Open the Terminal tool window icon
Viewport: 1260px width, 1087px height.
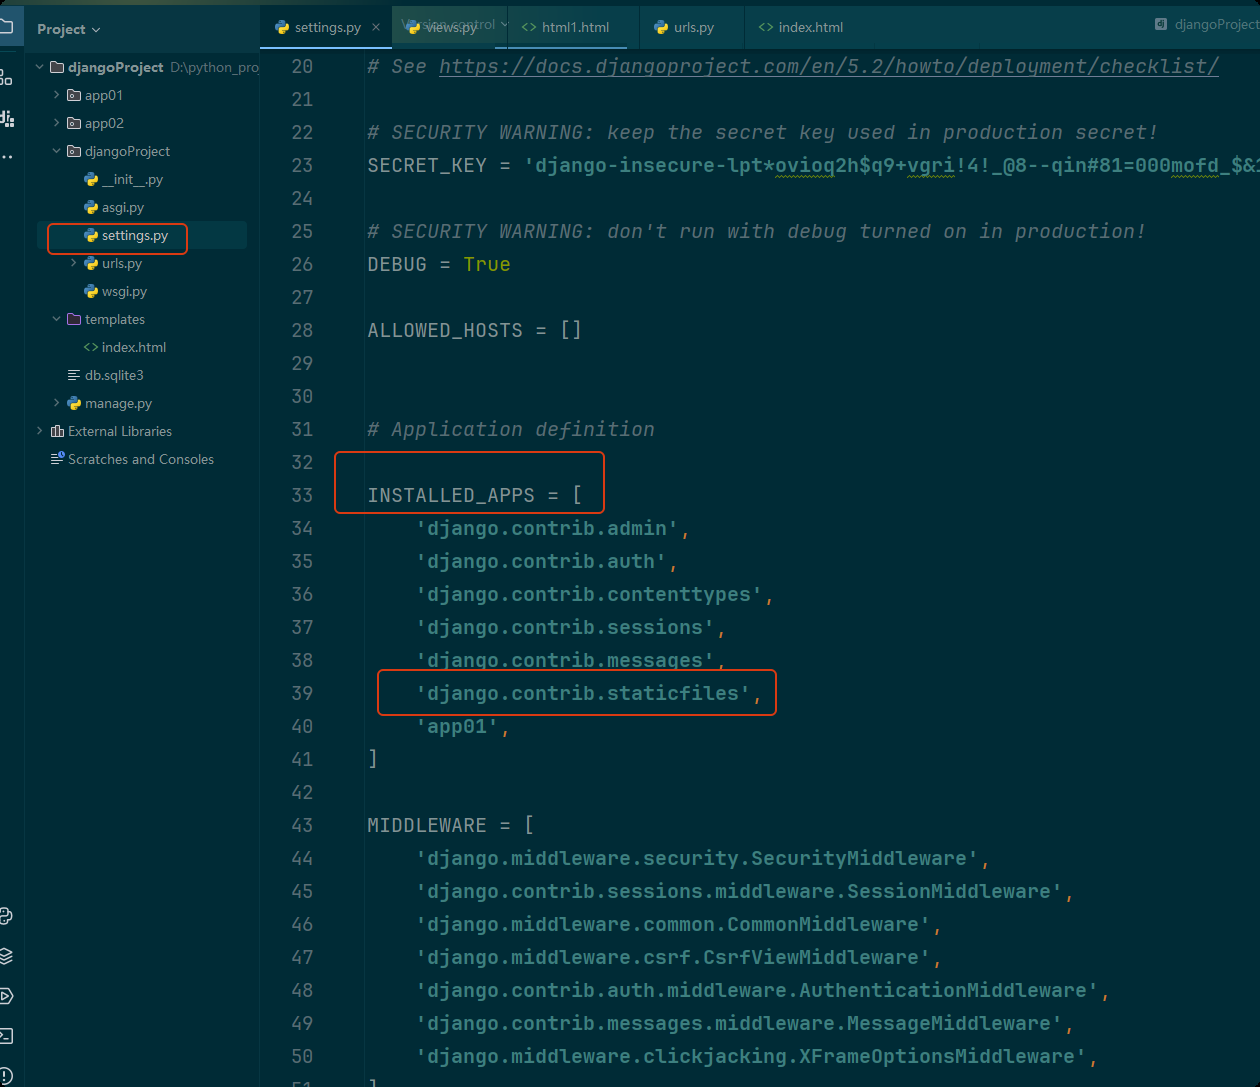5,1036
